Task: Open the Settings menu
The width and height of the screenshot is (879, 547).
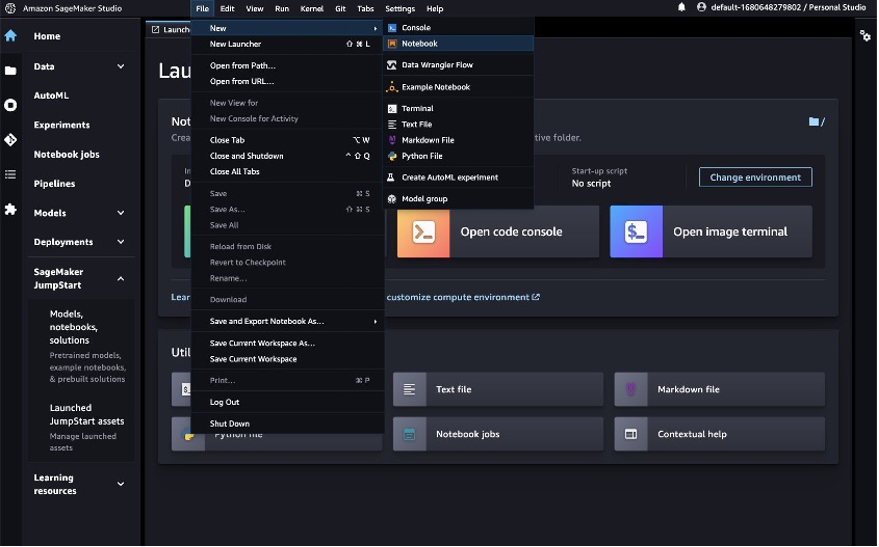Action: point(400,8)
